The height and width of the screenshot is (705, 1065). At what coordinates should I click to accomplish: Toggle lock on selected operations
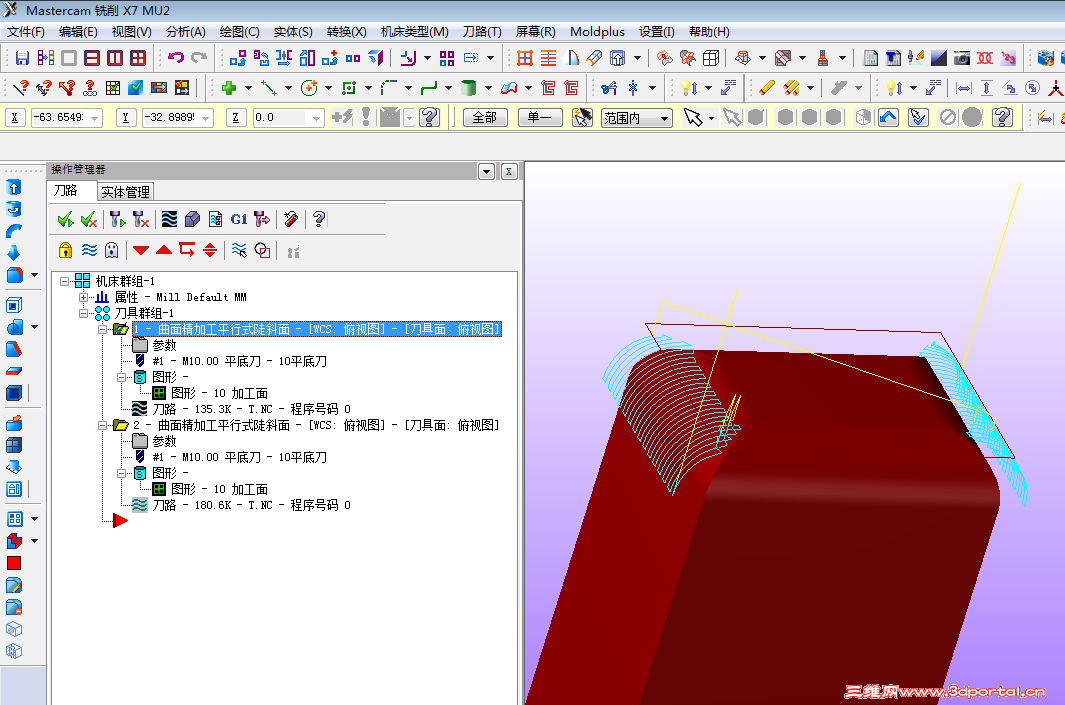(65, 251)
